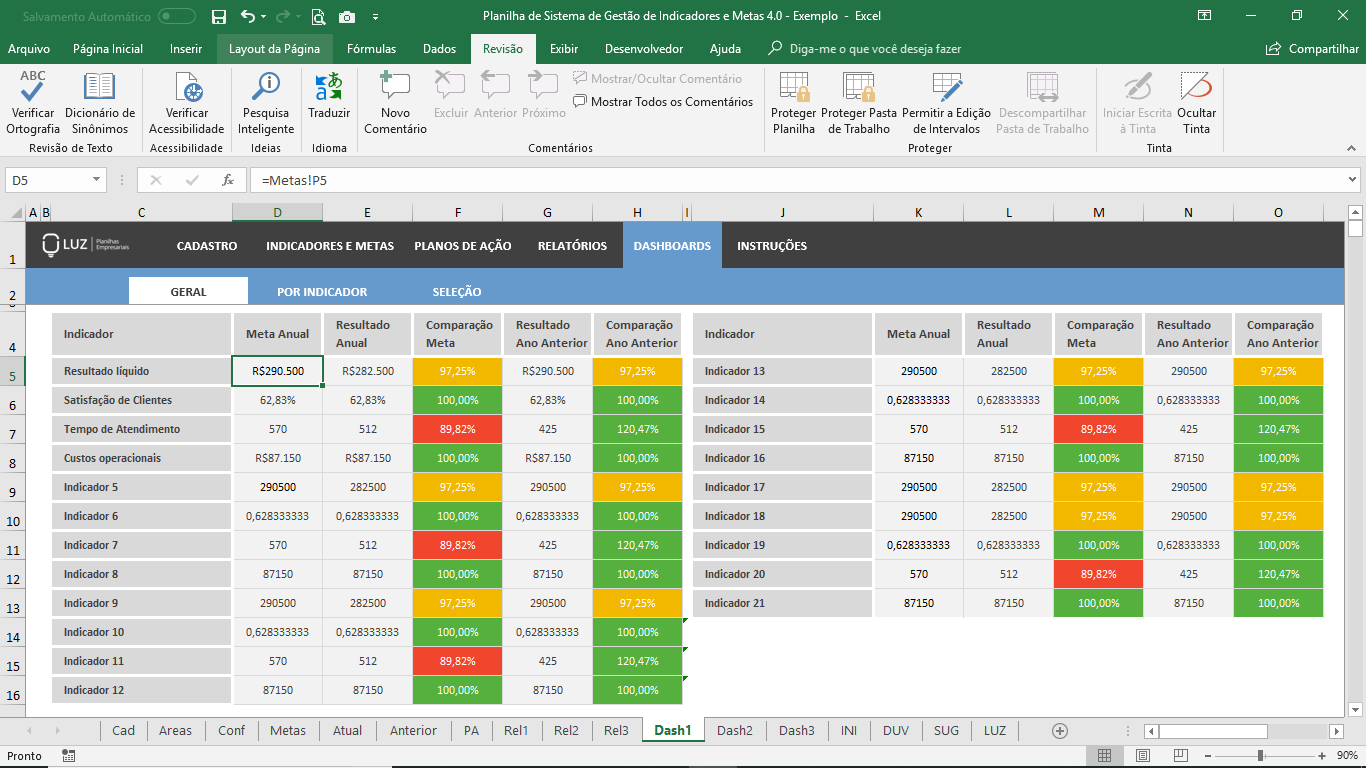Click Verificar Acessibilidade icon

(187, 104)
